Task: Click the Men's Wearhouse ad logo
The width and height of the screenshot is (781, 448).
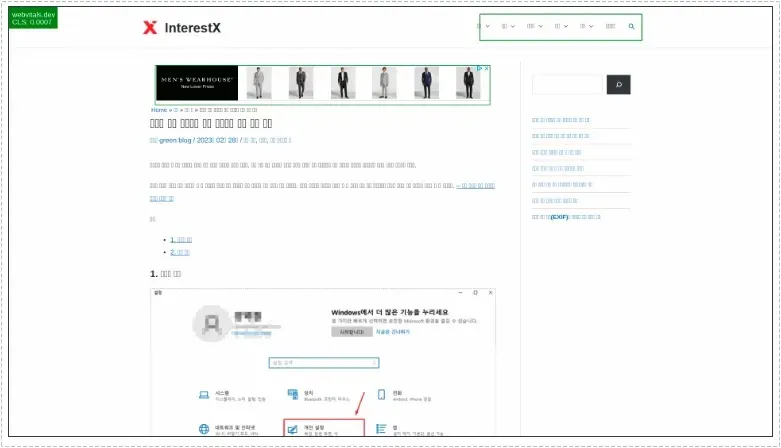Action: click(x=197, y=83)
